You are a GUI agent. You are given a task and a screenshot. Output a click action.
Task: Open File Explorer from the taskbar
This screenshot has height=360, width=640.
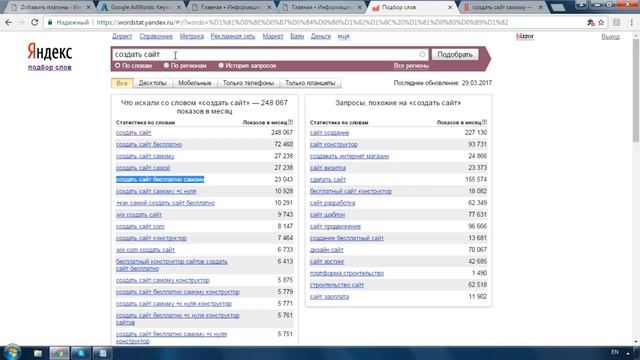point(38,353)
